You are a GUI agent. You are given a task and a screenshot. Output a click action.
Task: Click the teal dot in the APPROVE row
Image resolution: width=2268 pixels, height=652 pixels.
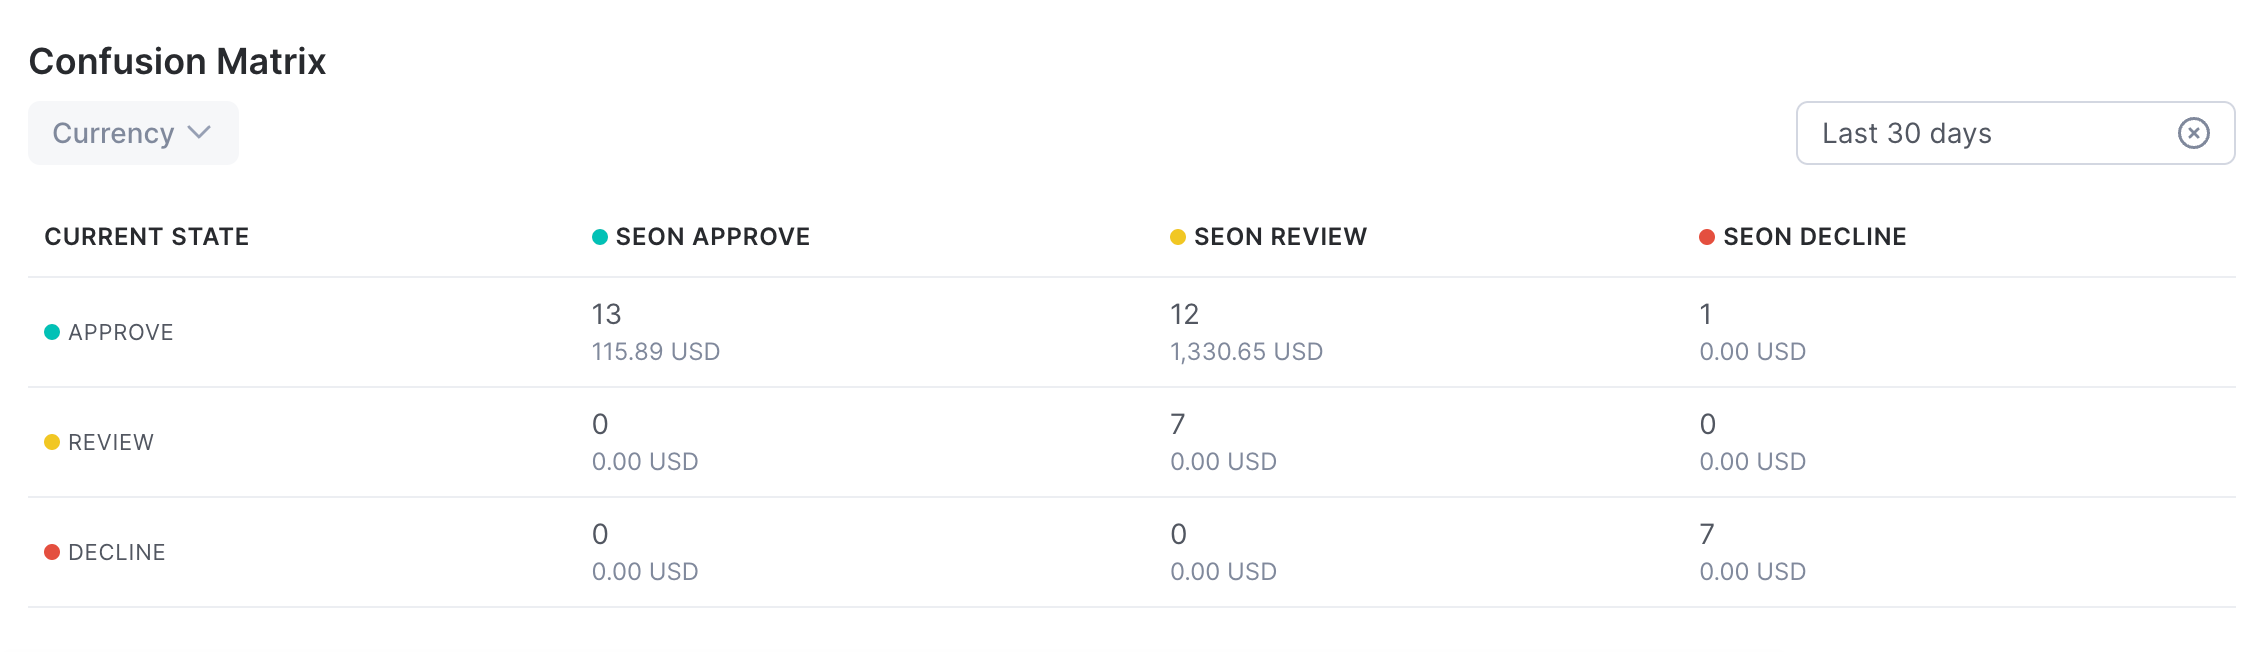pyautogui.click(x=52, y=332)
